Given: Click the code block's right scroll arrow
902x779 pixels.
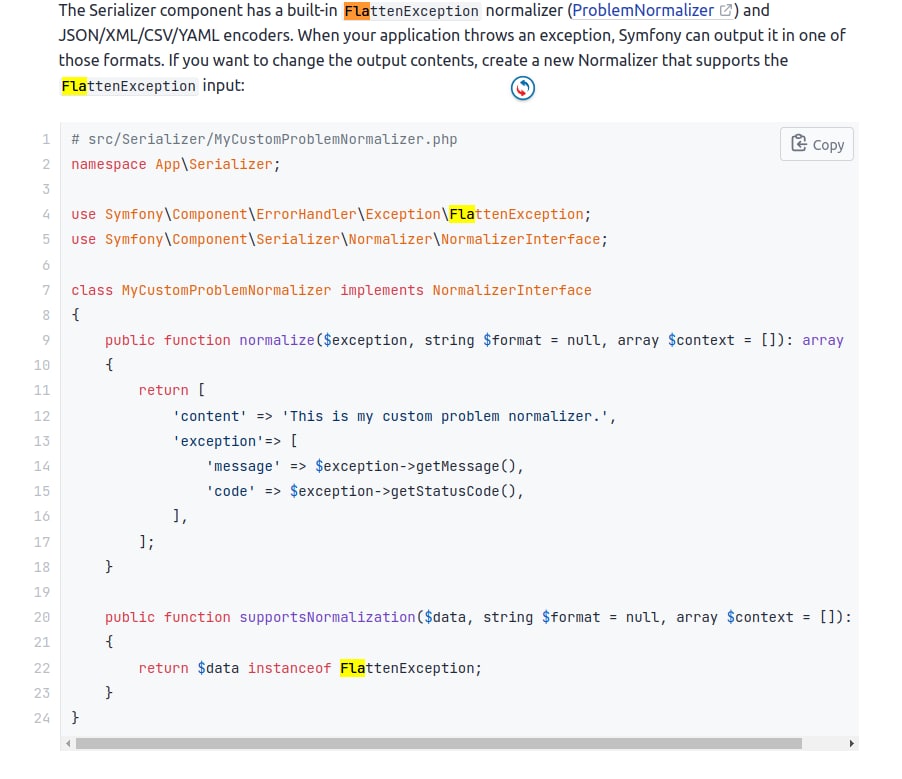Looking at the screenshot, I should (851, 743).
